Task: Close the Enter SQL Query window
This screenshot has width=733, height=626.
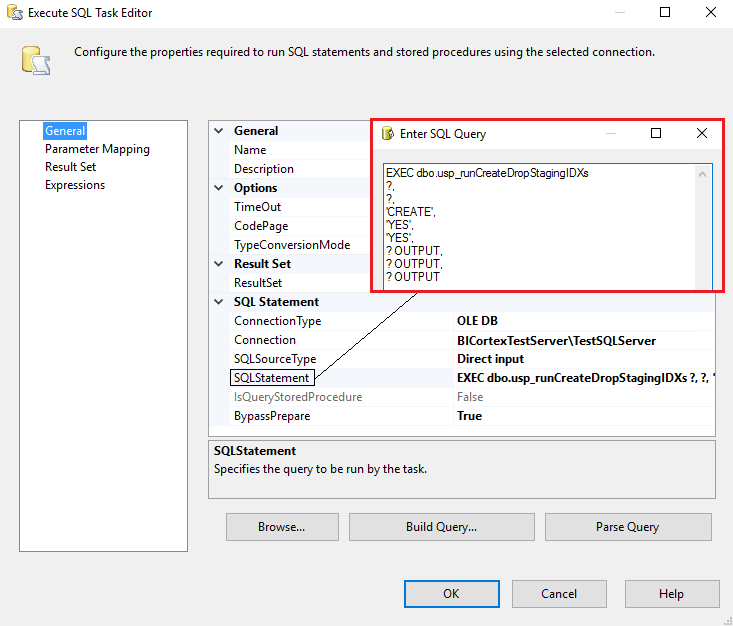Action: pos(702,133)
